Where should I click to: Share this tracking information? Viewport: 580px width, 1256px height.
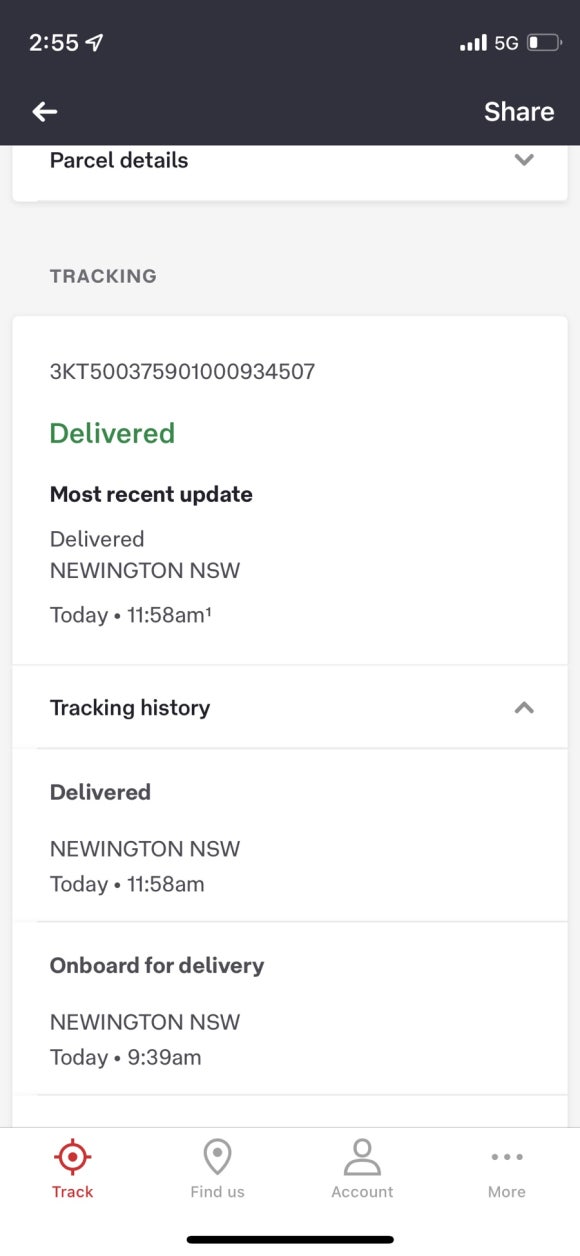pos(519,112)
